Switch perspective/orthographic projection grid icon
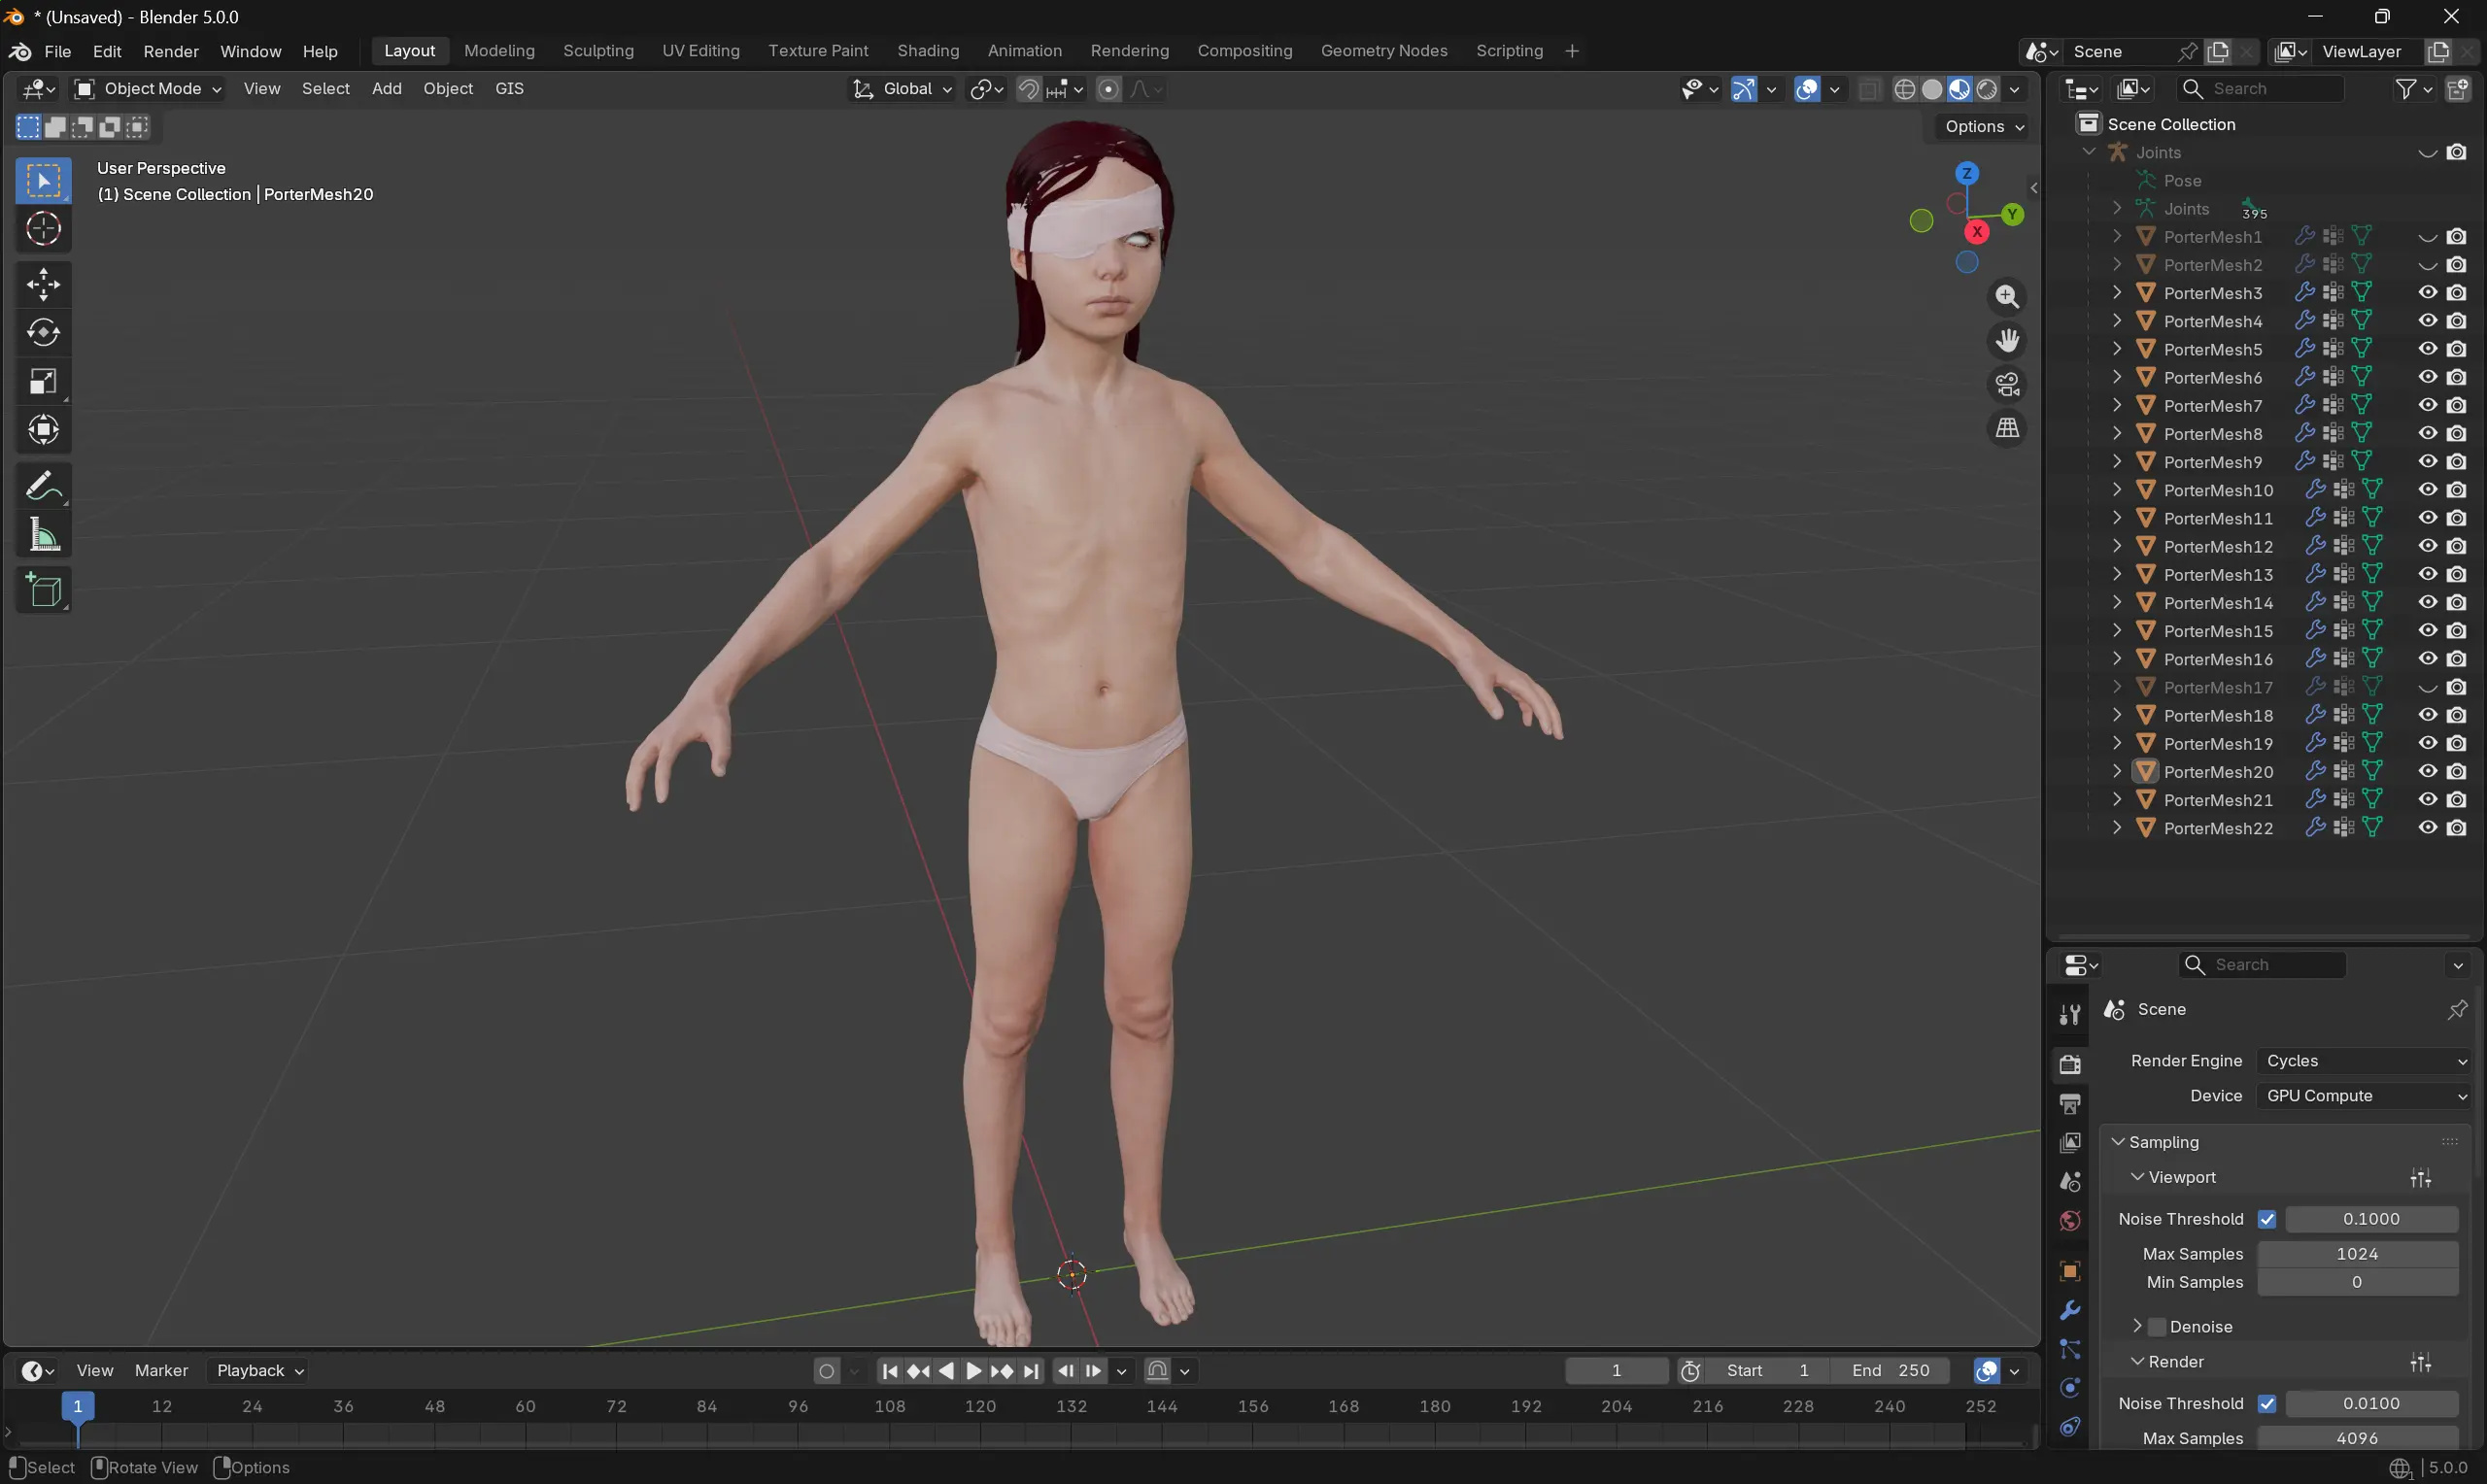 coord(2007,428)
